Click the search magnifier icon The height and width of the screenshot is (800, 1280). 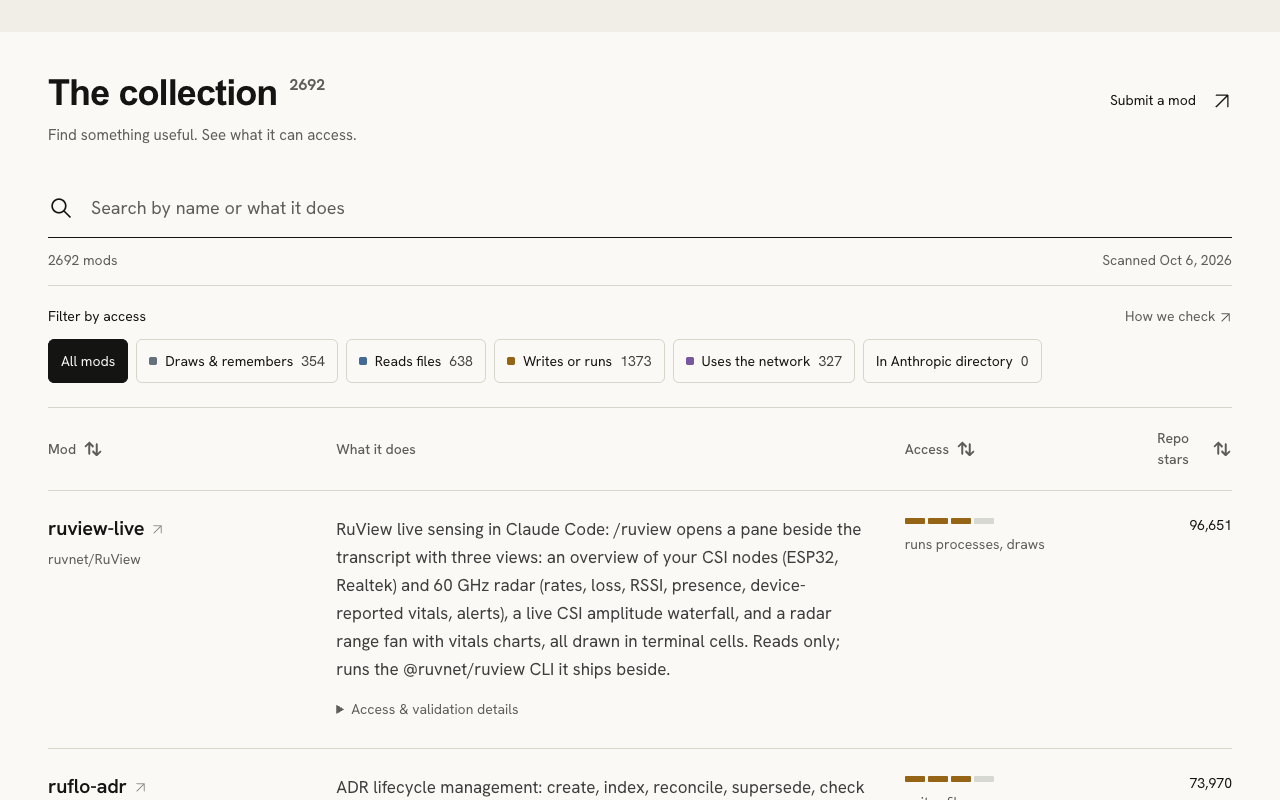click(61, 208)
